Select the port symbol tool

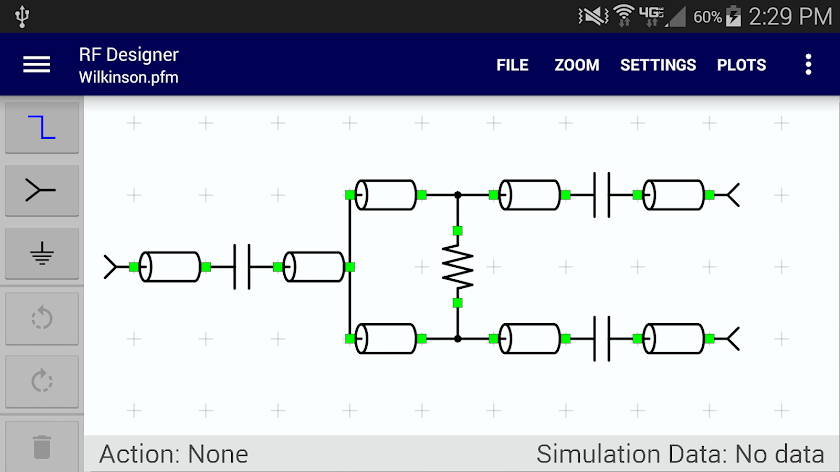(x=42, y=191)
